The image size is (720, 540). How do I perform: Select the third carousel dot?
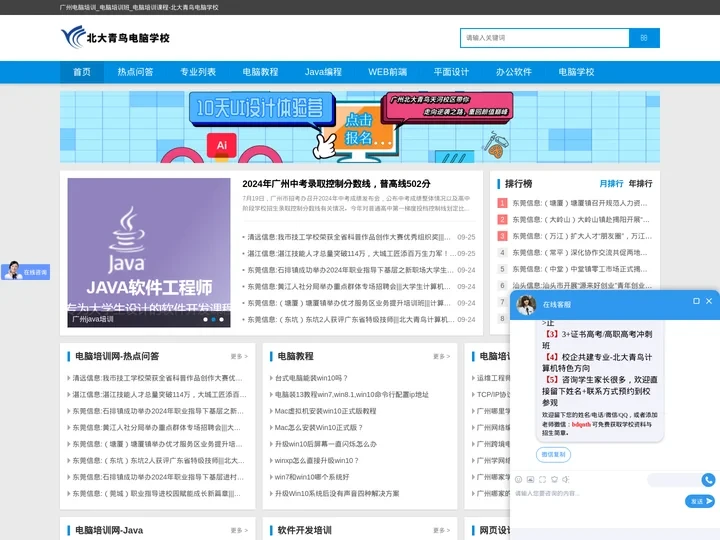[x=221, y=319]
